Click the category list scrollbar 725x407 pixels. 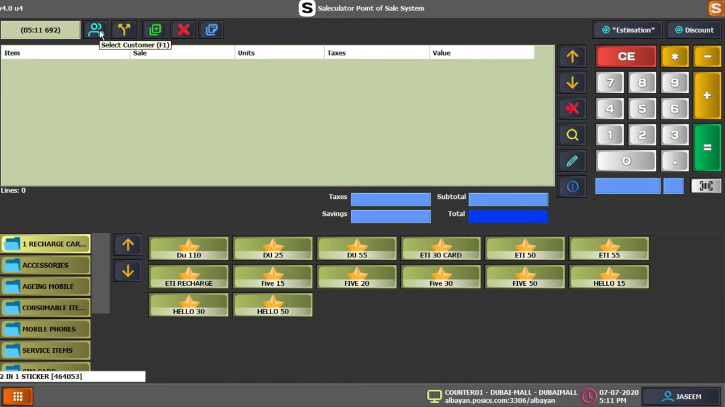pyautogui.click(x=101, y=273)
